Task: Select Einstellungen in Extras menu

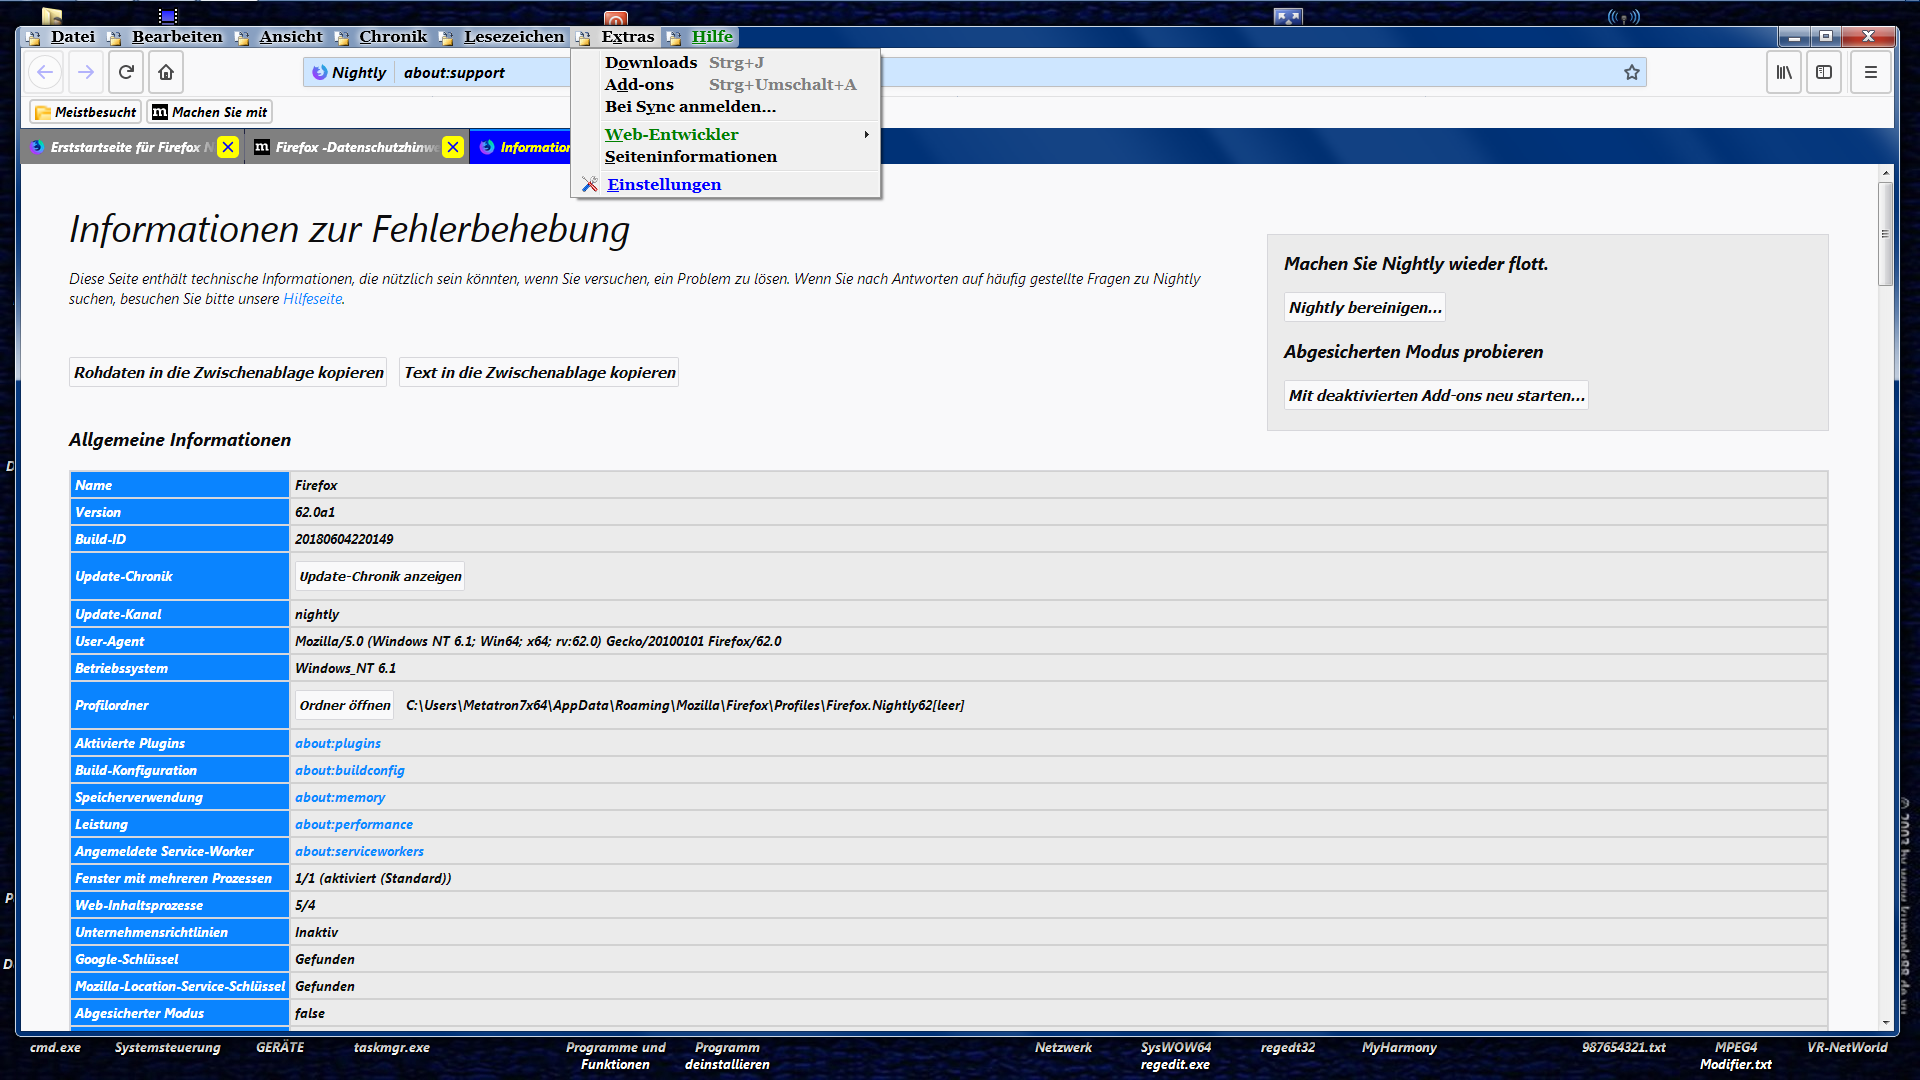Action: [x=663, y=184]
